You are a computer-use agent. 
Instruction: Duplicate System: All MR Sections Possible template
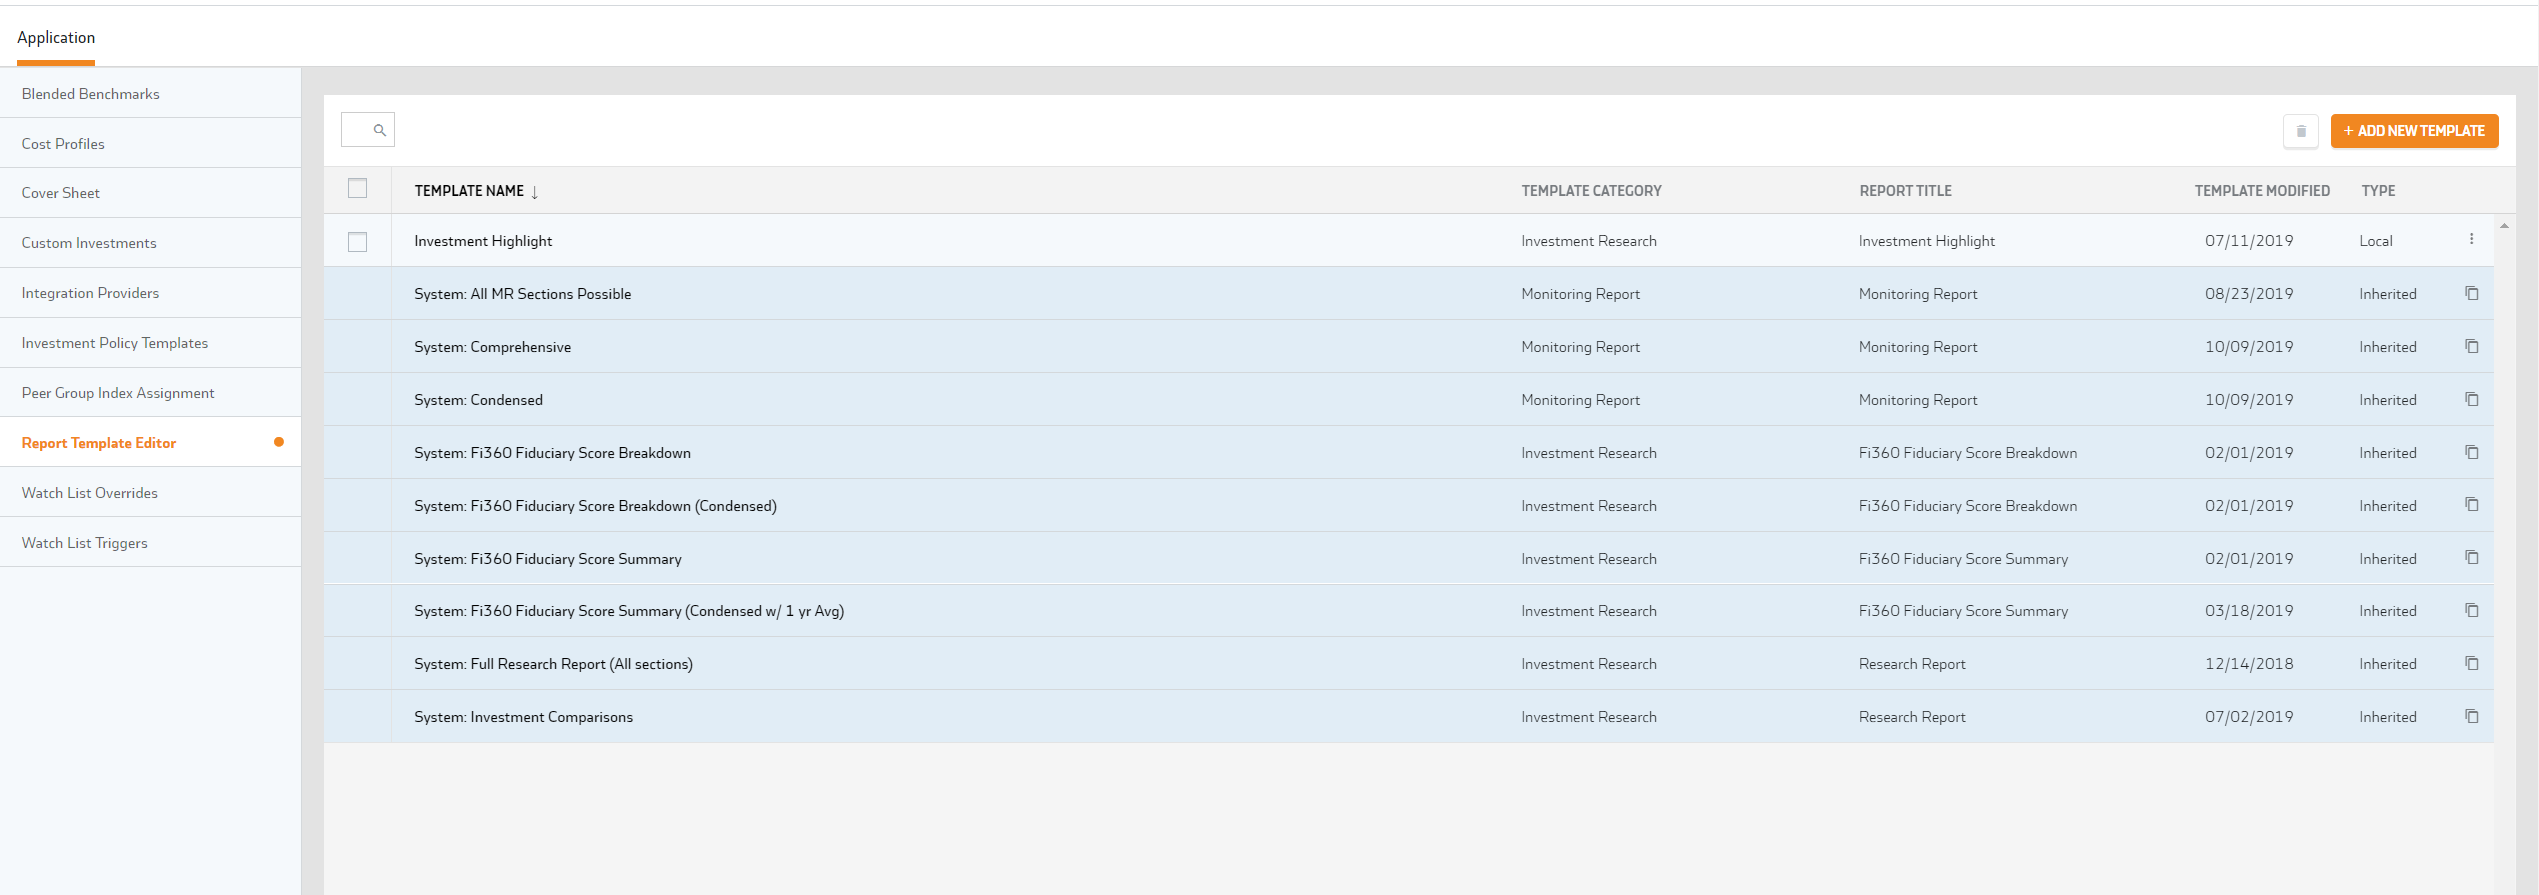coord(2471,294)
